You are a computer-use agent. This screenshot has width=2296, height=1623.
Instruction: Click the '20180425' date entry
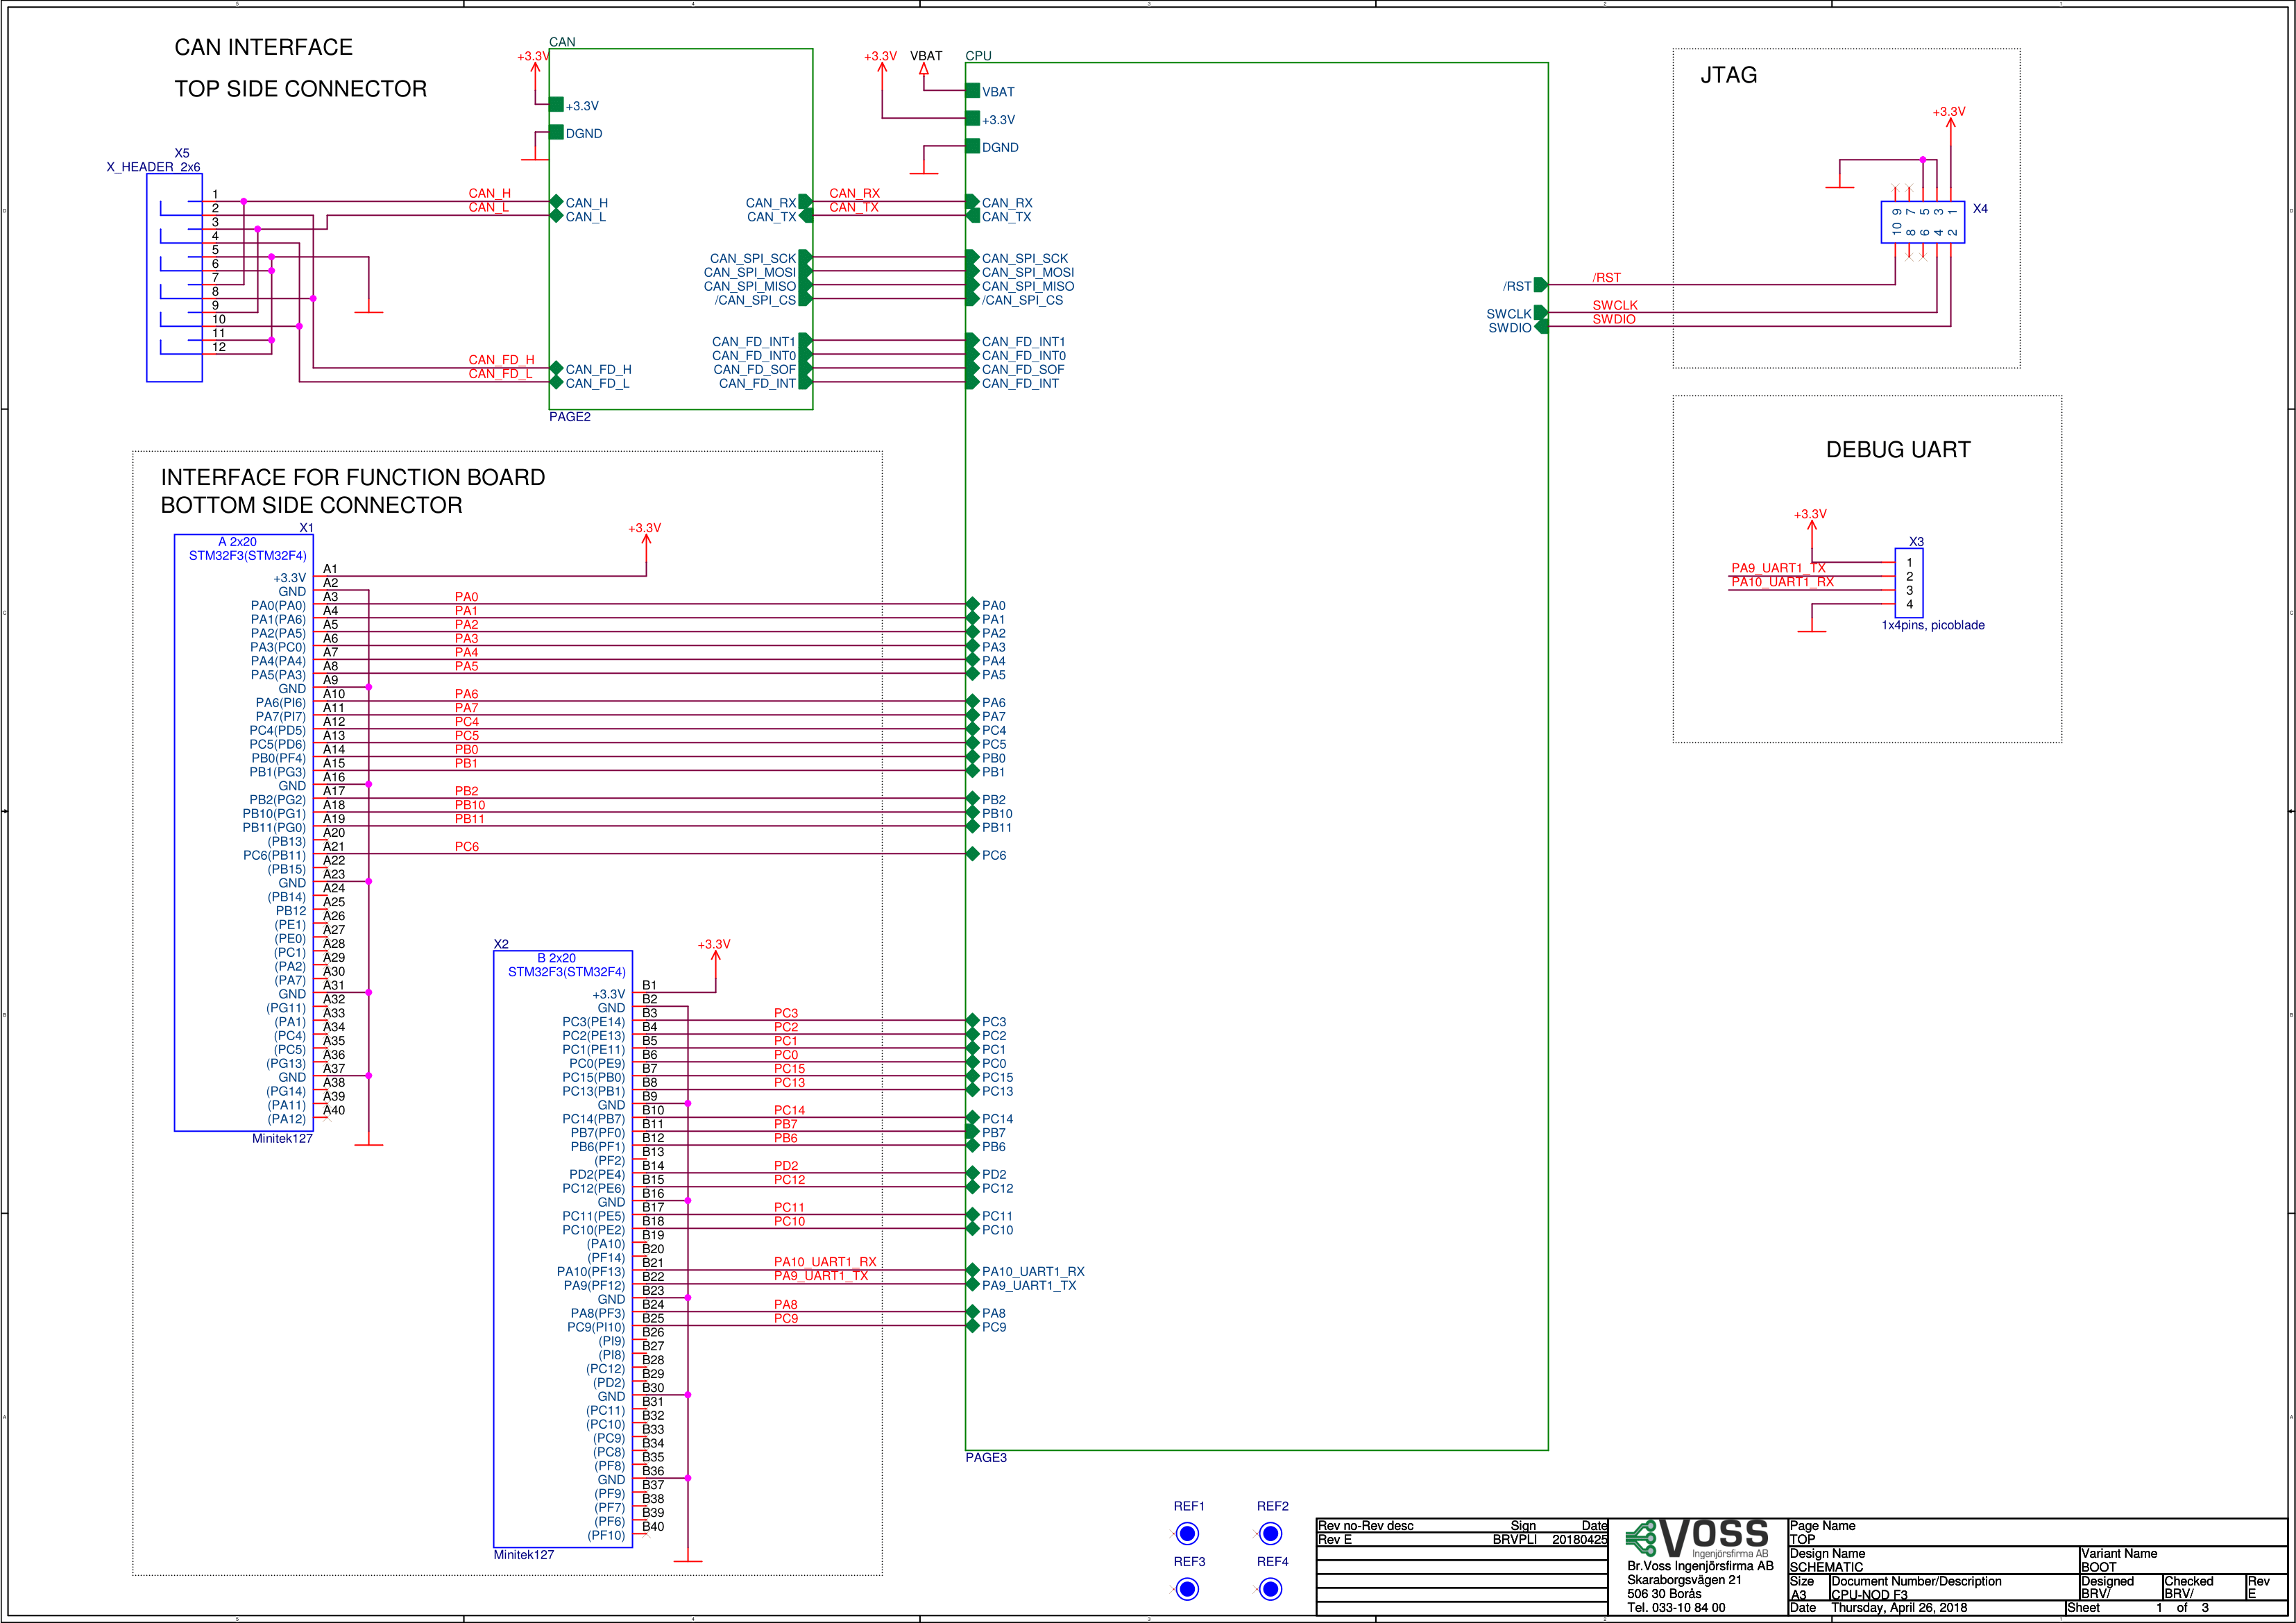(1579, 1539)
